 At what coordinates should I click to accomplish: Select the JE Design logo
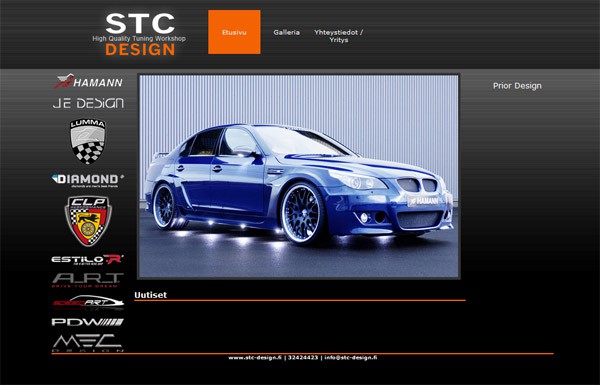(x=88, y=103)
